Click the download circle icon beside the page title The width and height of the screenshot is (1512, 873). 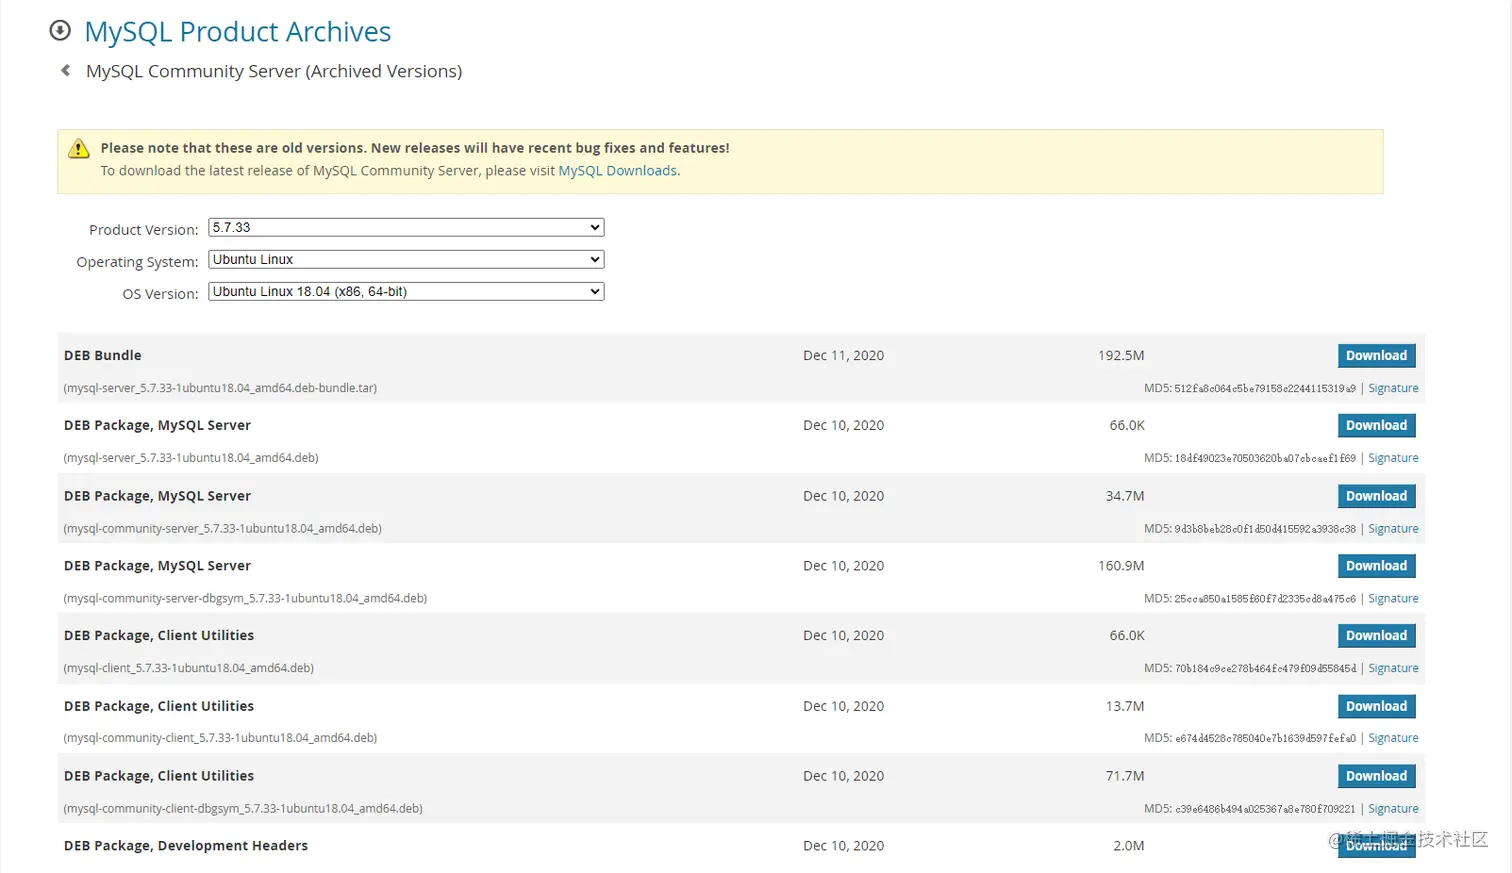pos(60,31)
